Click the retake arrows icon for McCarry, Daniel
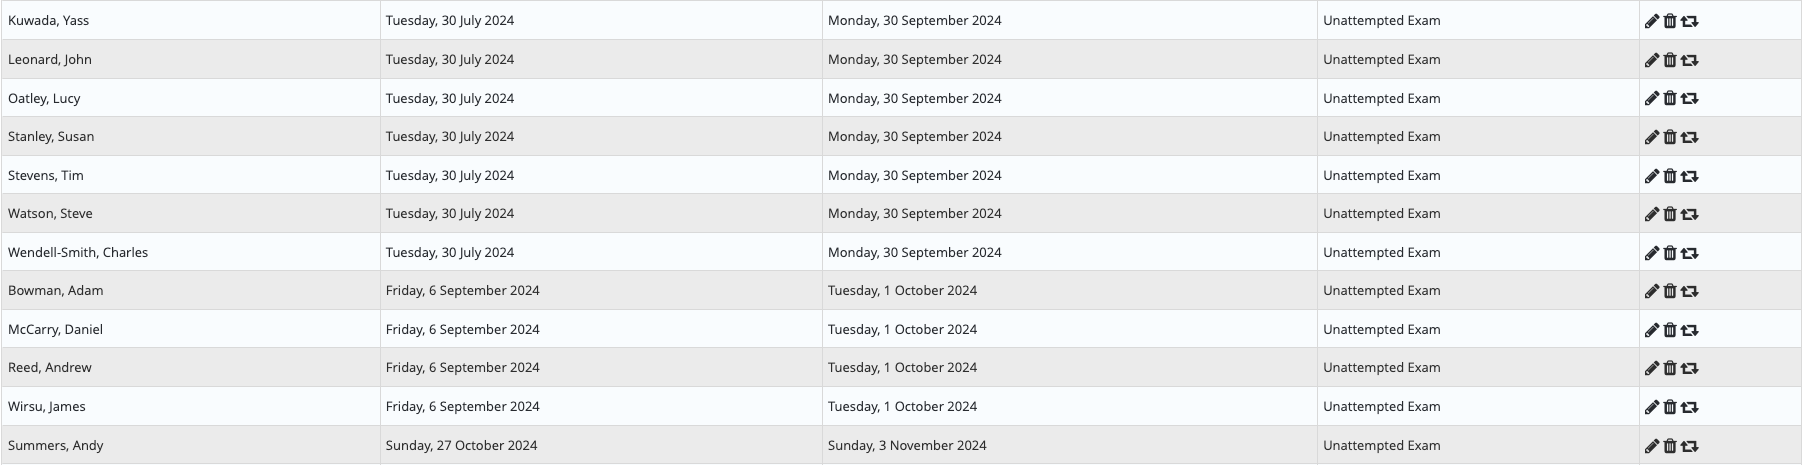 coord(1690,330)
